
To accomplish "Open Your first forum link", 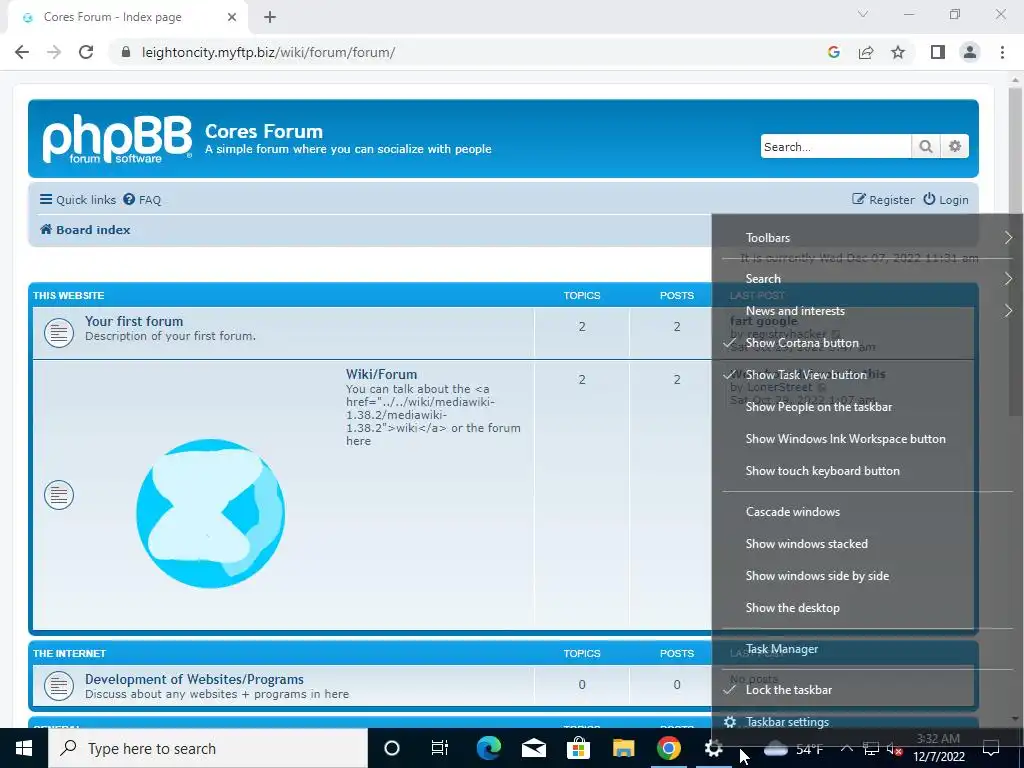I will [134, 321].
